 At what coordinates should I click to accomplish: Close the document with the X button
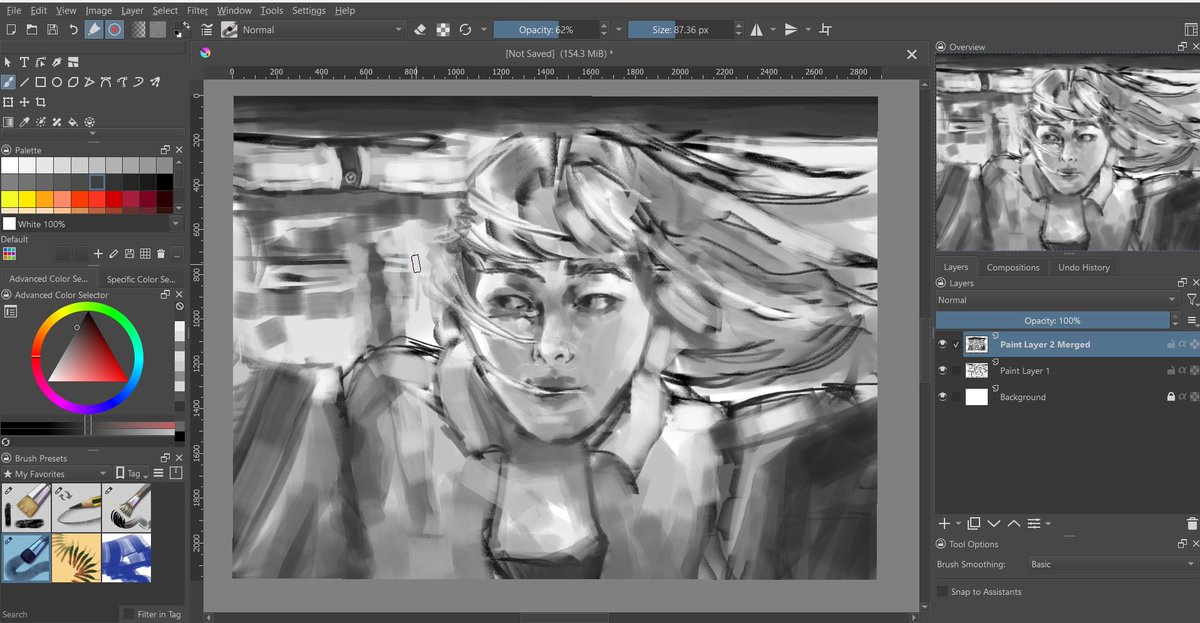point(911,54)
